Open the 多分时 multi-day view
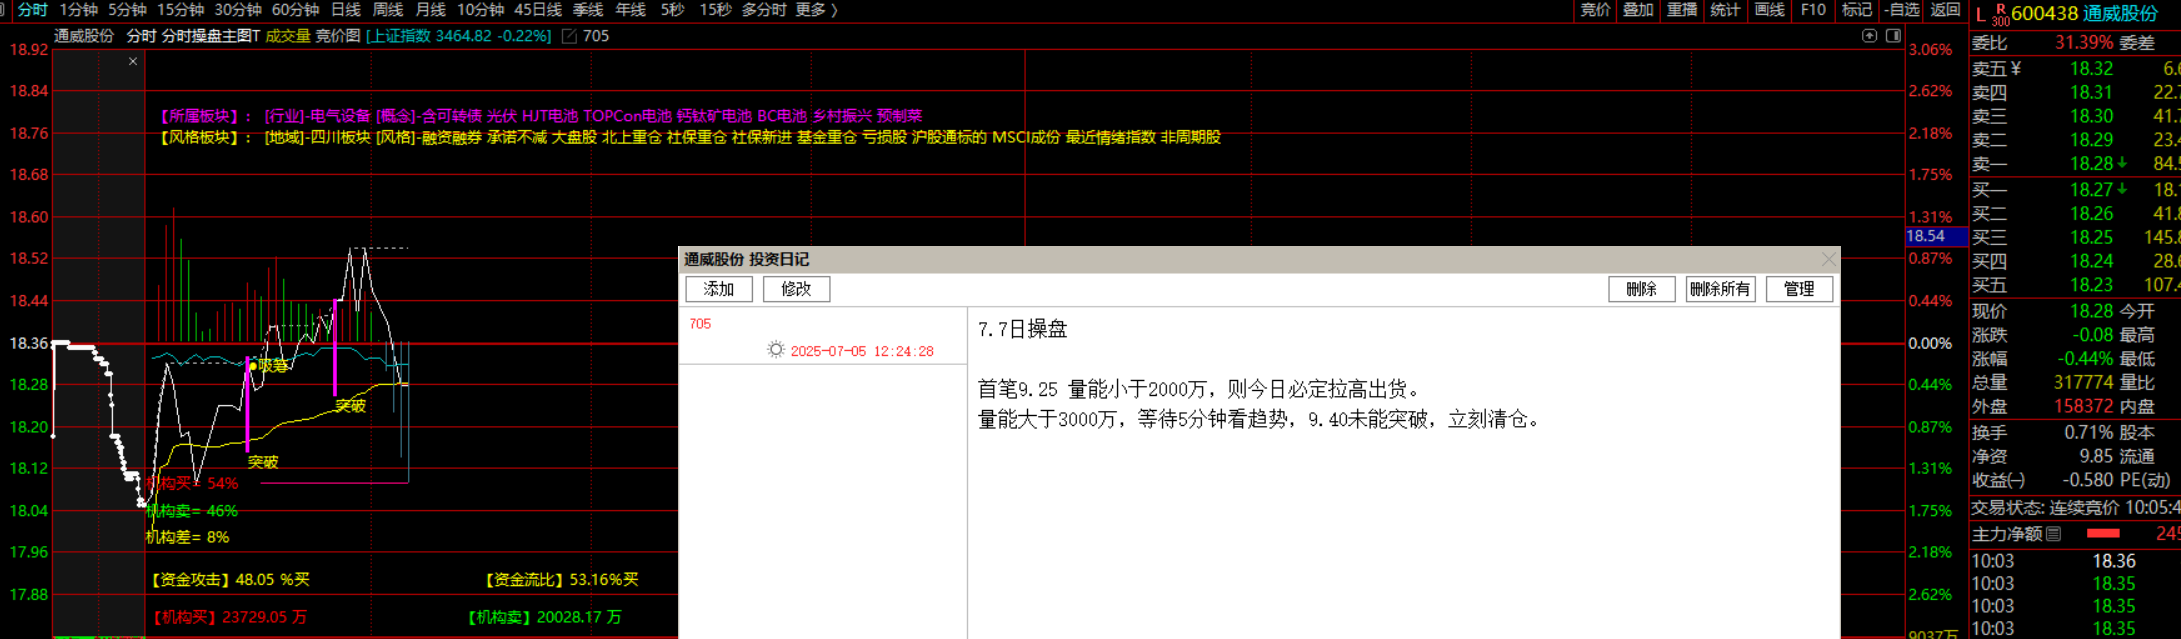The height and width of the screenshot is (639, 2181). coord(764,10)
